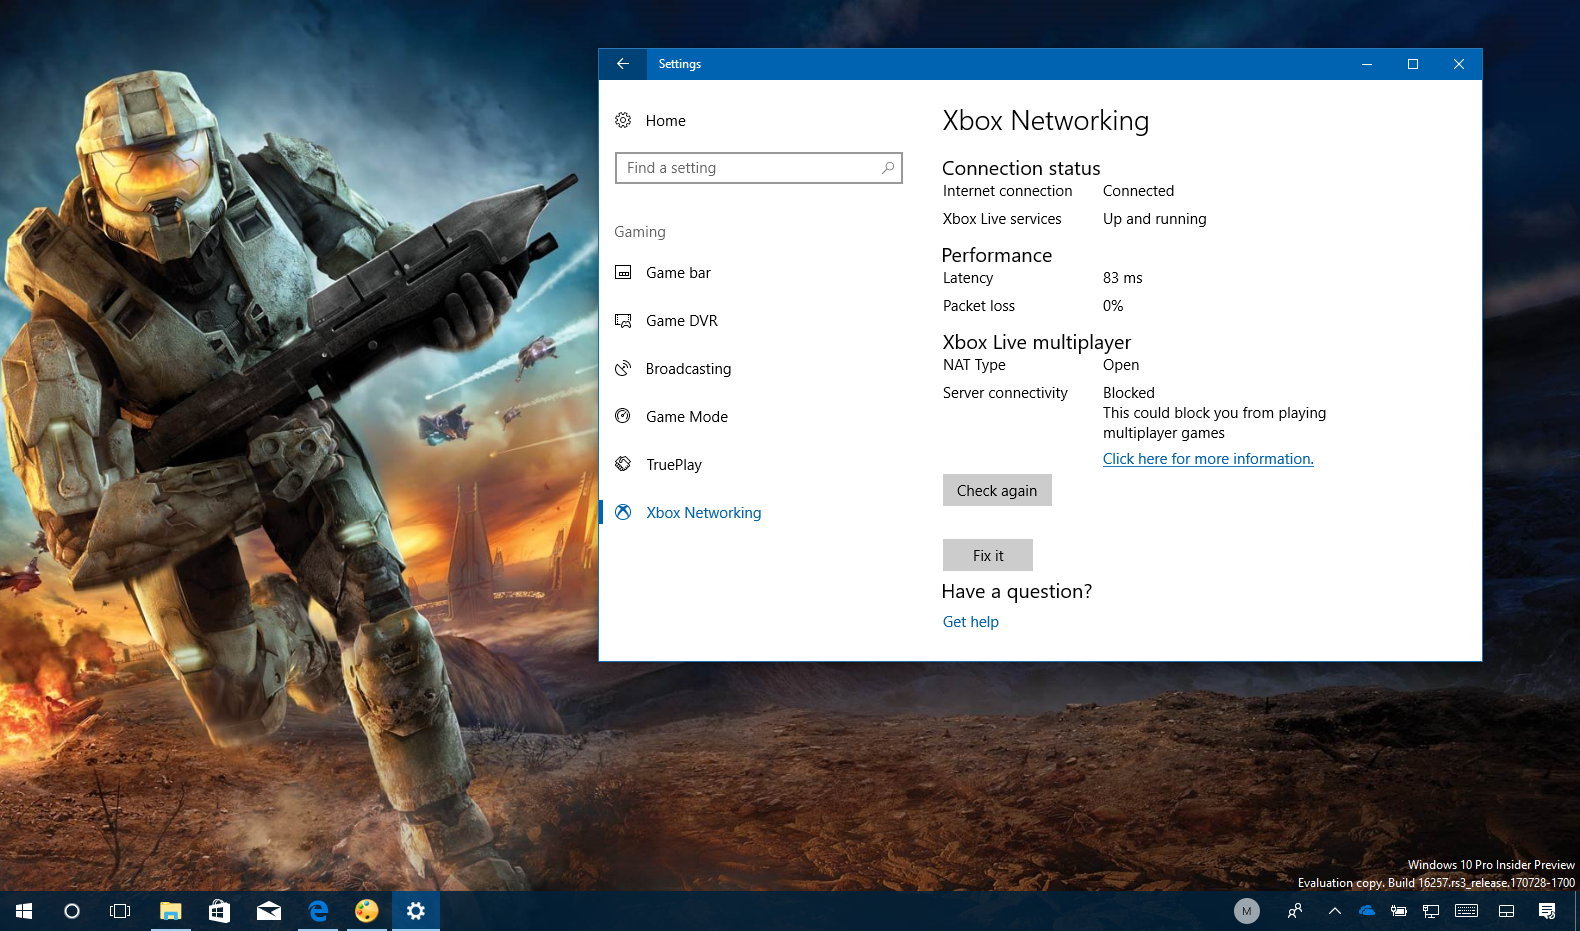Viewport: 1580px width, 931px height.
Task: Open the touch keyboard tray icon
Action: pyautogui.click(x=1466, y=911)
